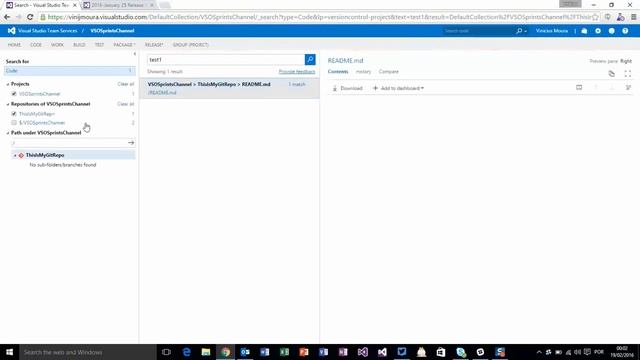Open Windows Store from the taskbar

pos(441,352)
